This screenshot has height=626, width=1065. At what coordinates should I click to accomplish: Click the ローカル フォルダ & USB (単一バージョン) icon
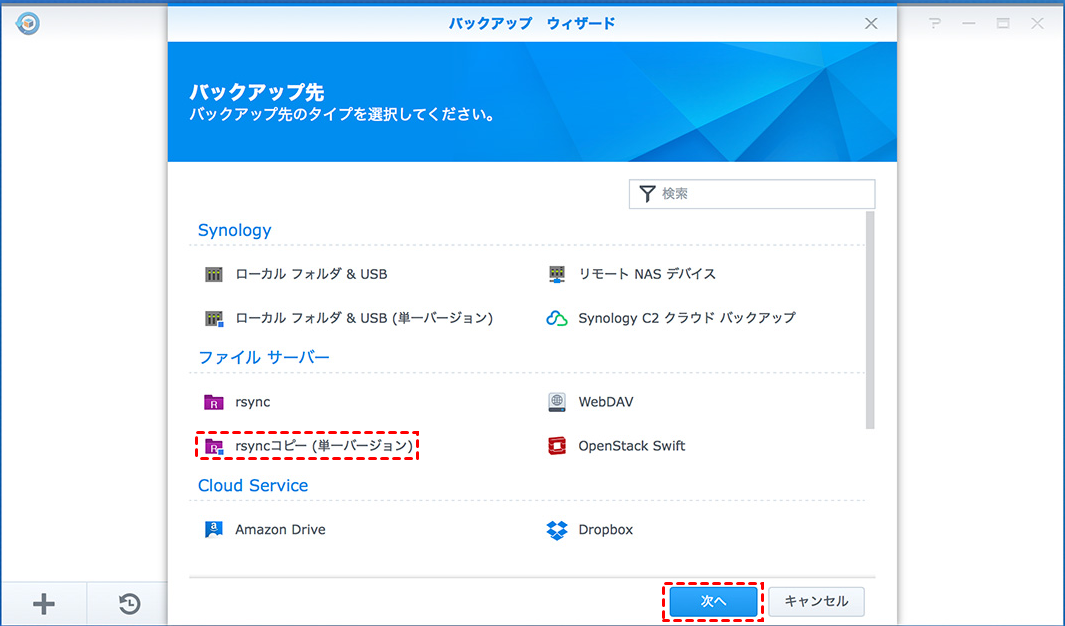pyautogui.click(x=214, y=318)
